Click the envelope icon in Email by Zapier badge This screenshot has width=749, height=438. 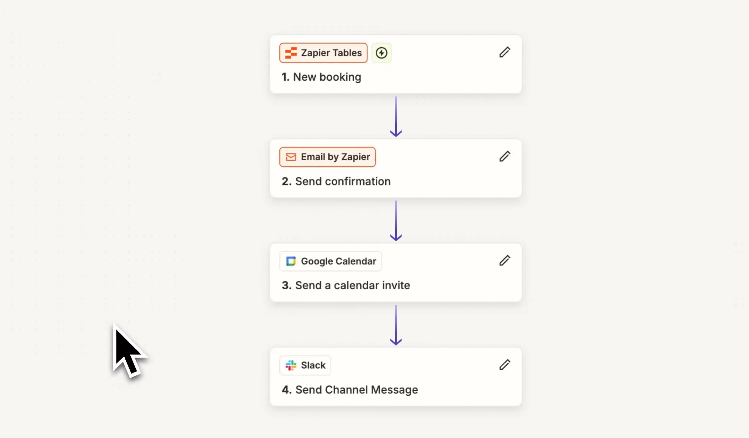pyautogui.click(x=291, y=157)
